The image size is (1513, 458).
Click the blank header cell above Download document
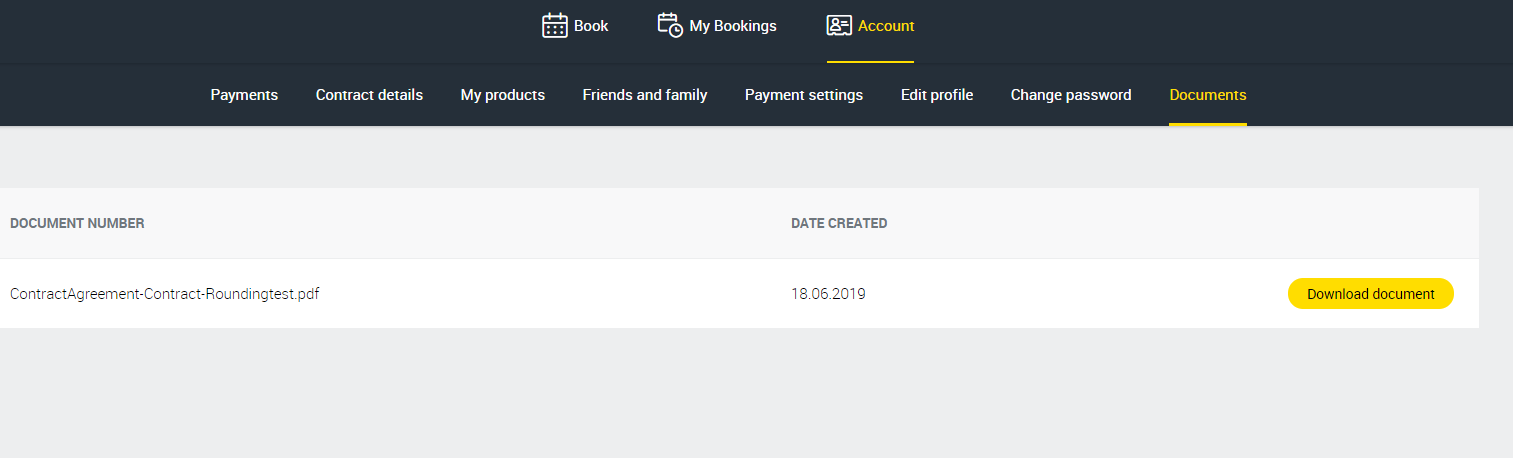[x=1370, y=224]
